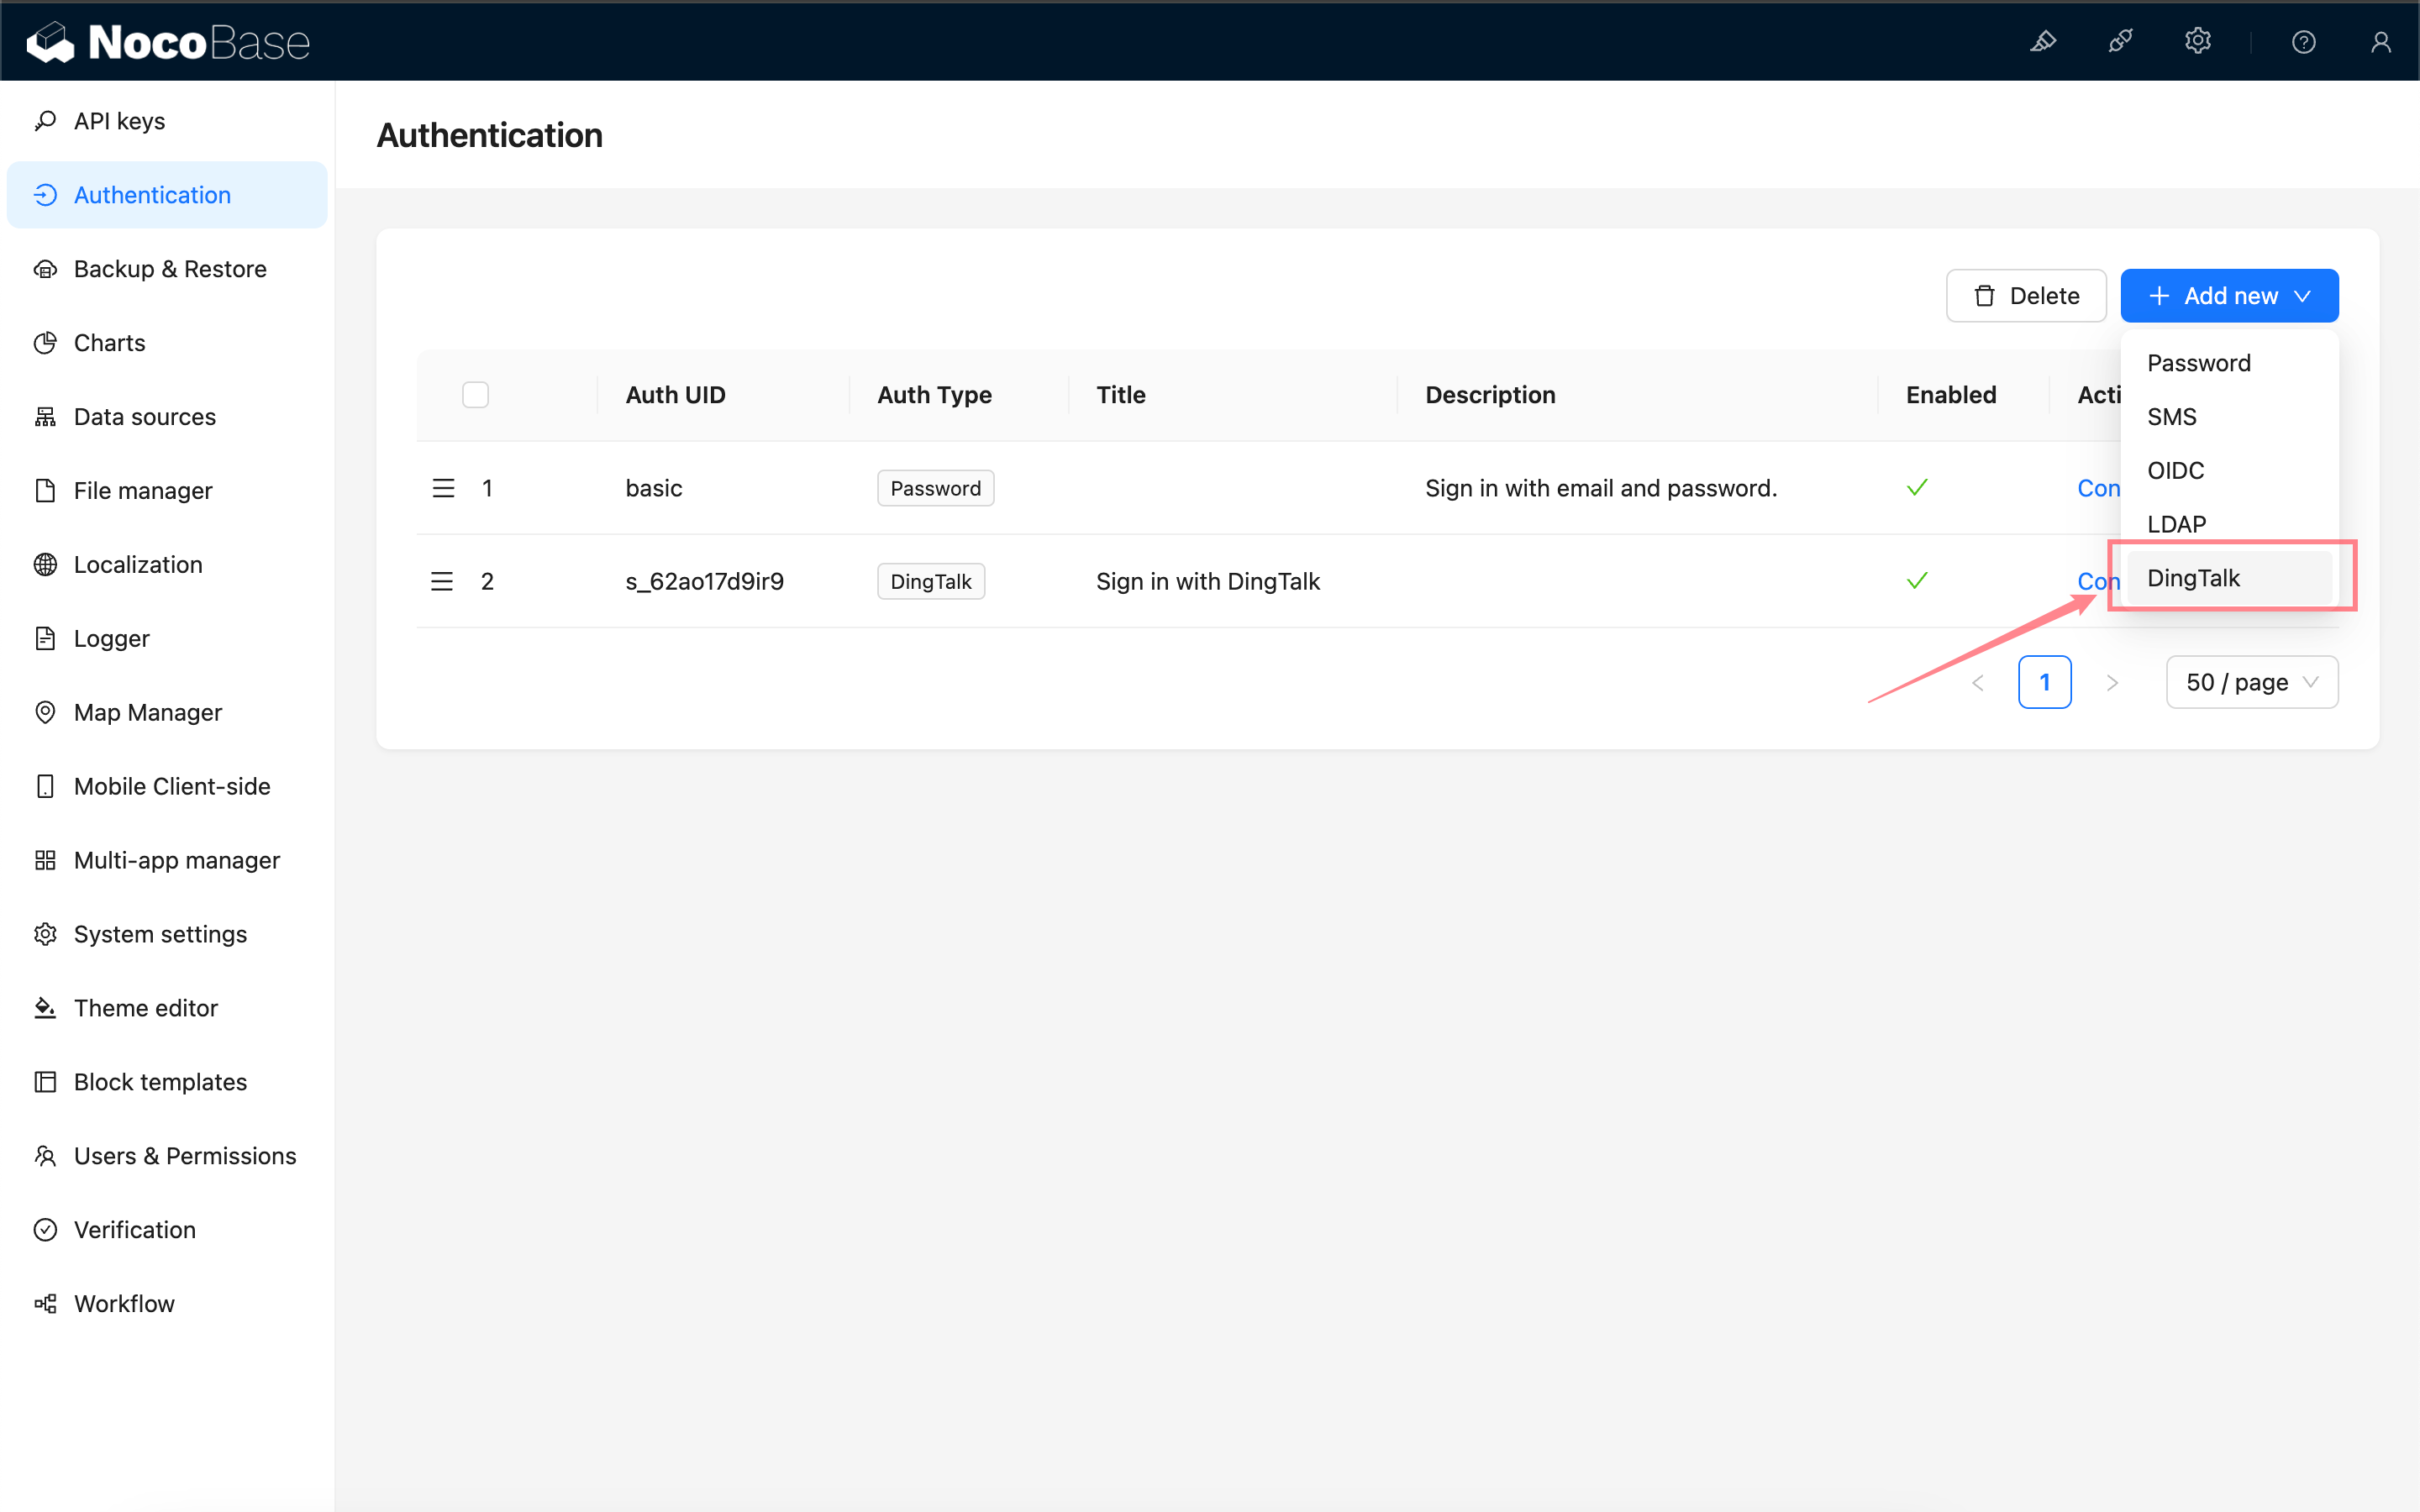Viewport: 2420px width, 1512px height.
Task: Pick the LDAP authenticator option
Action: pyautogui.click(x=2176, y=524)
